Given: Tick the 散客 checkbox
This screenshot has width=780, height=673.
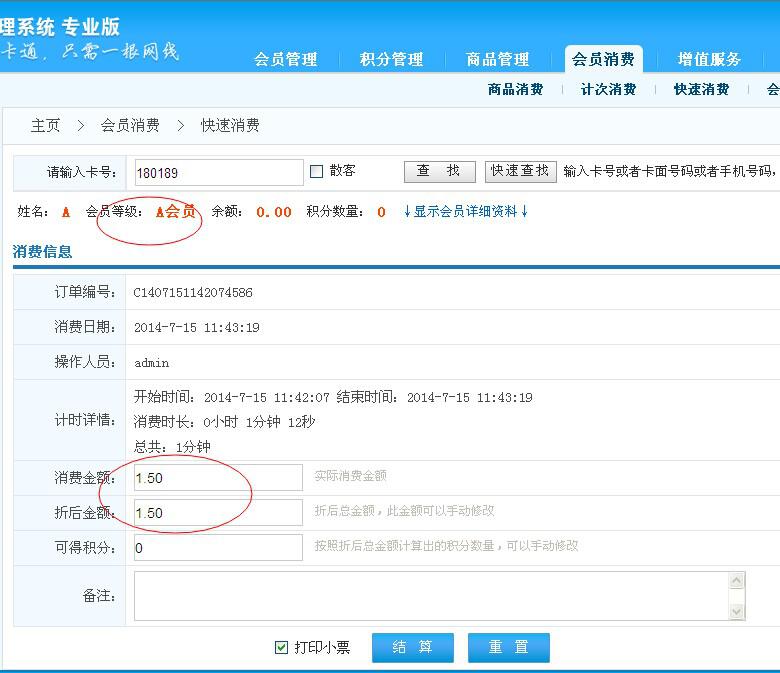Looking at the screenshot, I should click(316, 171).
